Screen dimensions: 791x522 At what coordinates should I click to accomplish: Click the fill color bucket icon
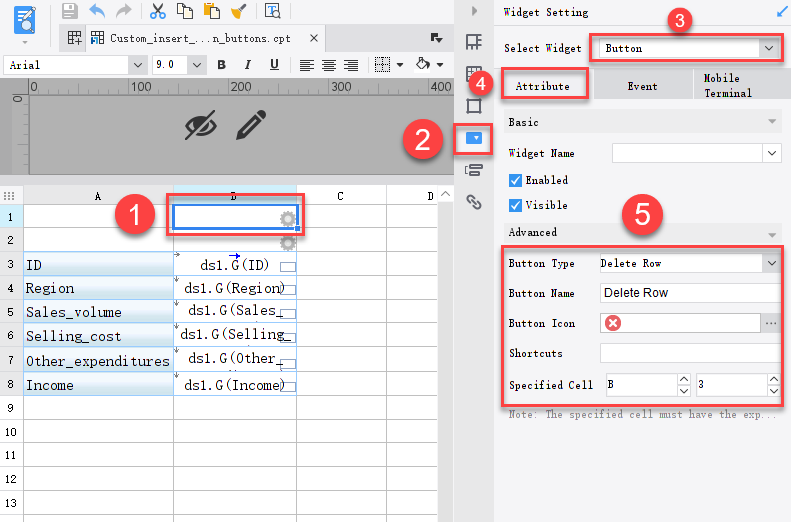coord(423,64)
